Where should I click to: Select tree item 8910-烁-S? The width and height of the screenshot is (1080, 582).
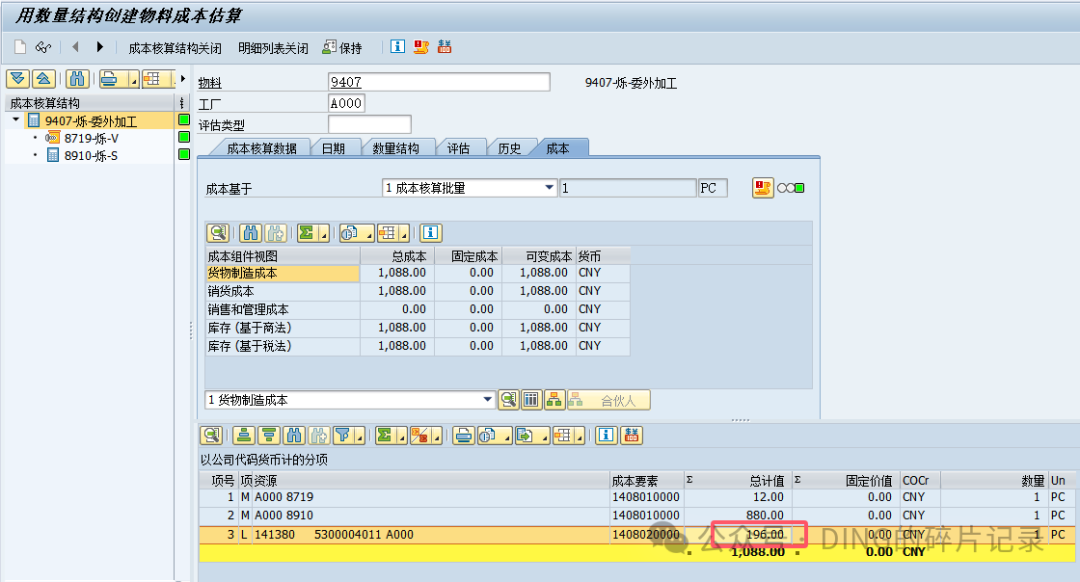click(91, 156)
